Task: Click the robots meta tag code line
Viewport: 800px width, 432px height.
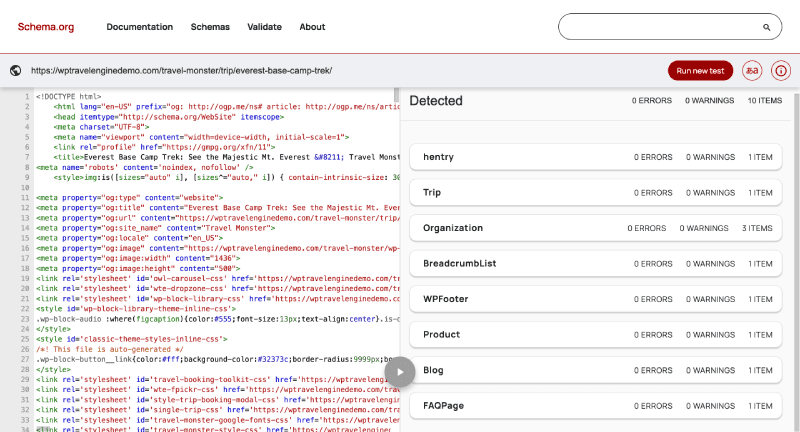Action: 144,167
